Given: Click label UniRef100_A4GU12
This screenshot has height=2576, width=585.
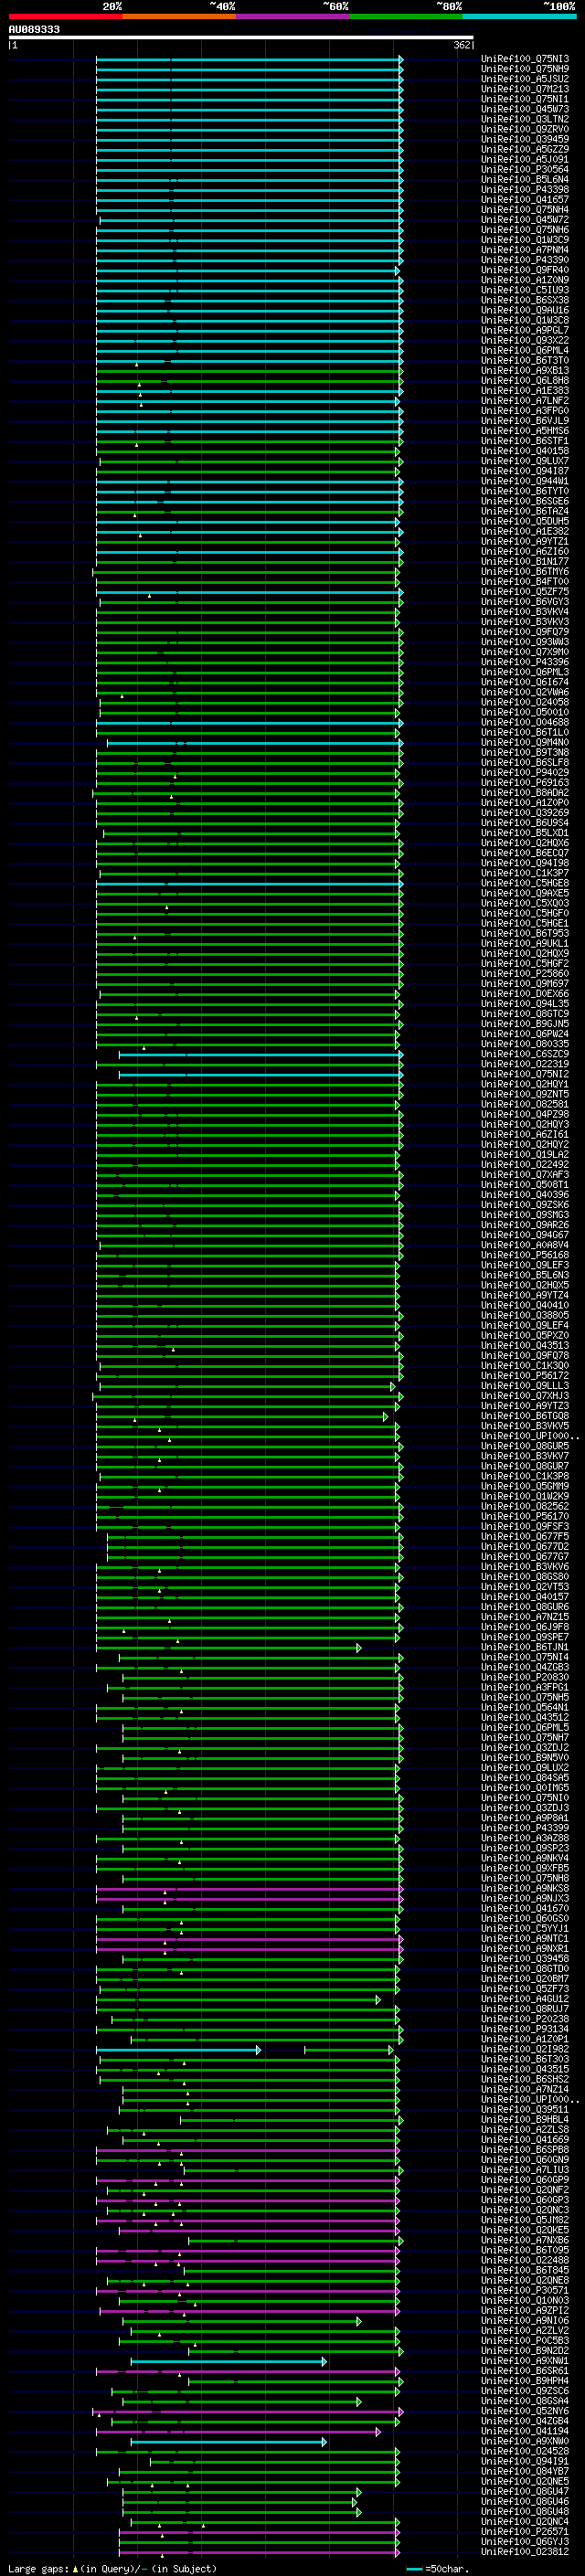Looking at the screenshot, I should click(x=525, y=1999).
